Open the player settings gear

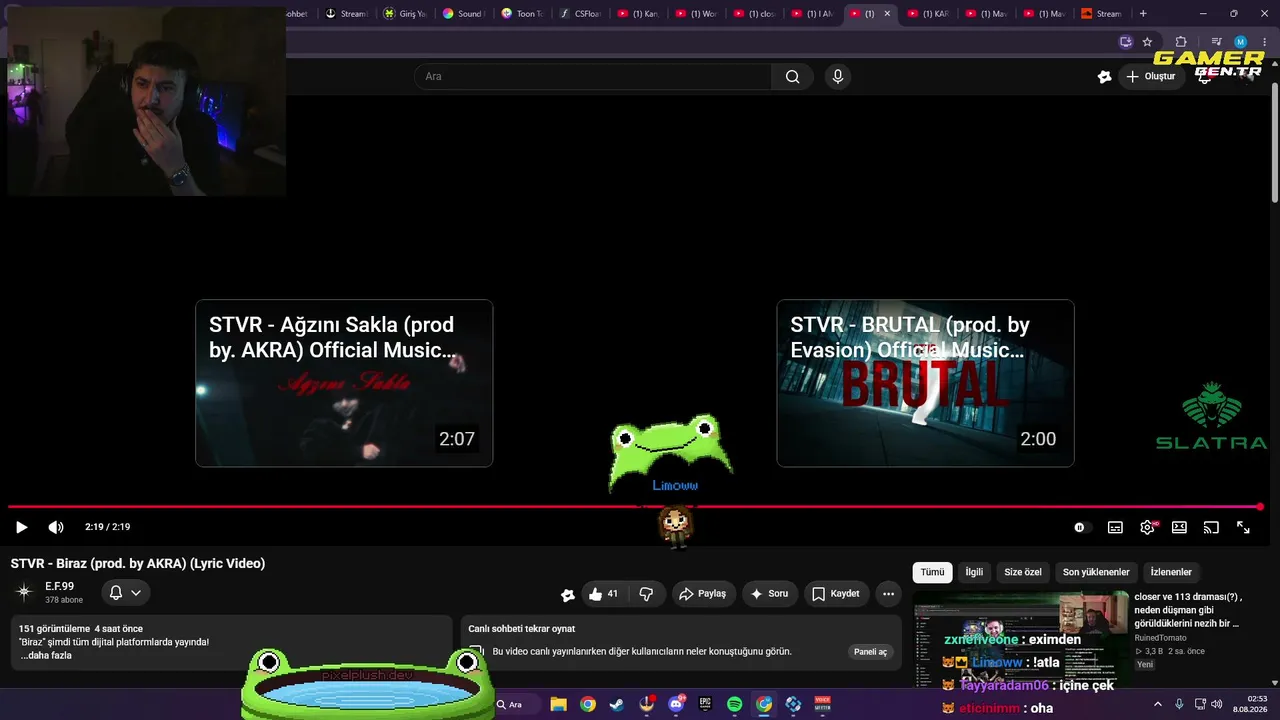(x=1147, y=527)
